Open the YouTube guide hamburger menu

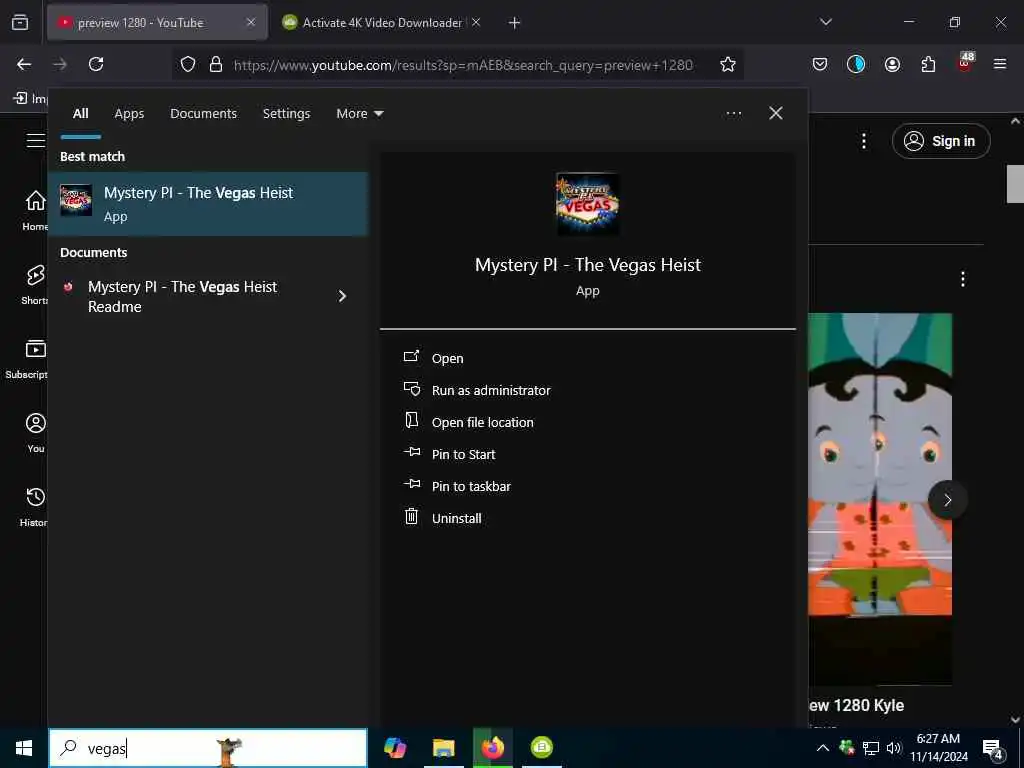[35, 140]
